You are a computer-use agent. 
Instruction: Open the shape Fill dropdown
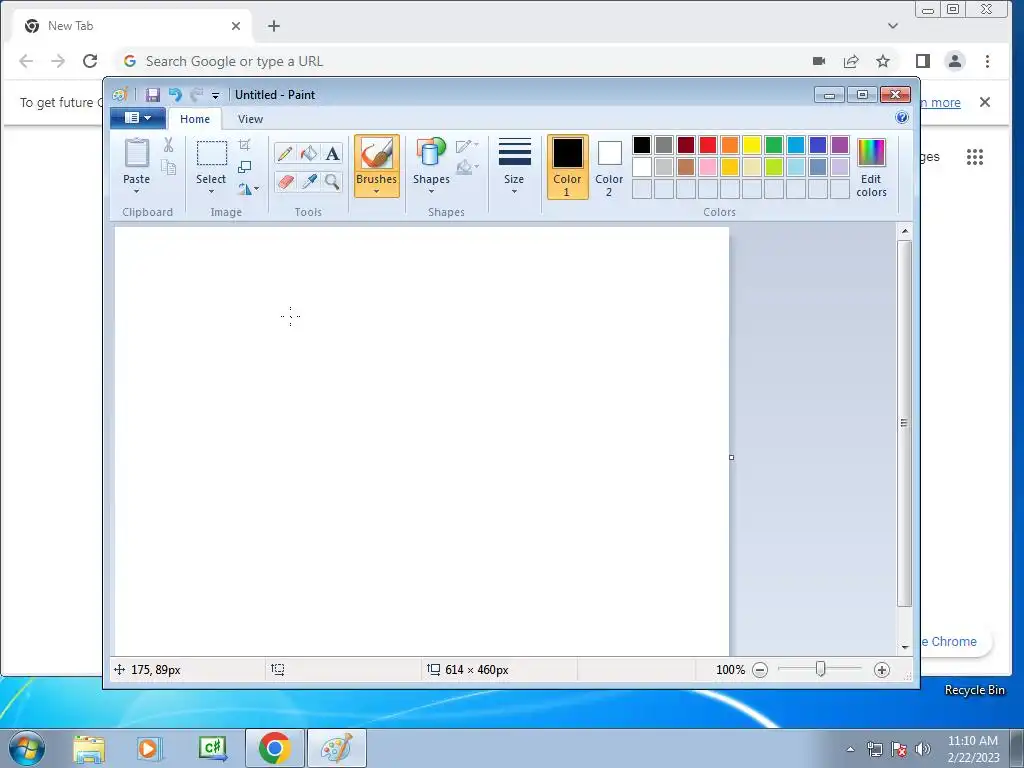tap(468, 167)
